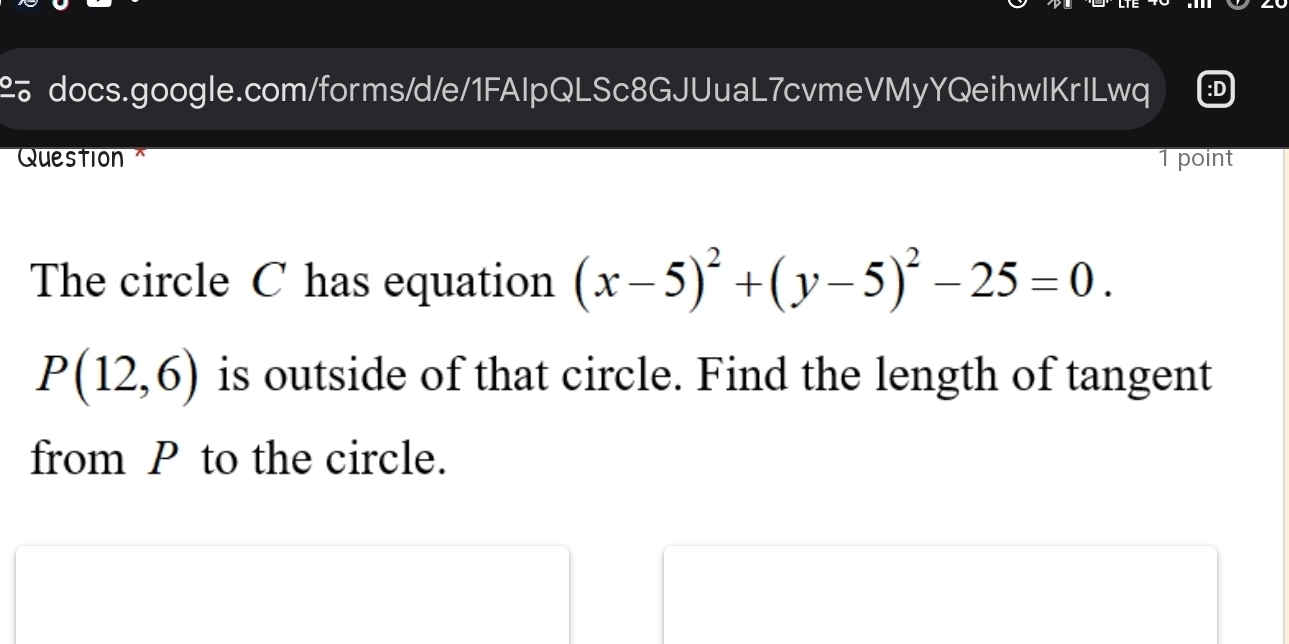
Task: Tap the LTE network indicator icon
Action: 1128,6
